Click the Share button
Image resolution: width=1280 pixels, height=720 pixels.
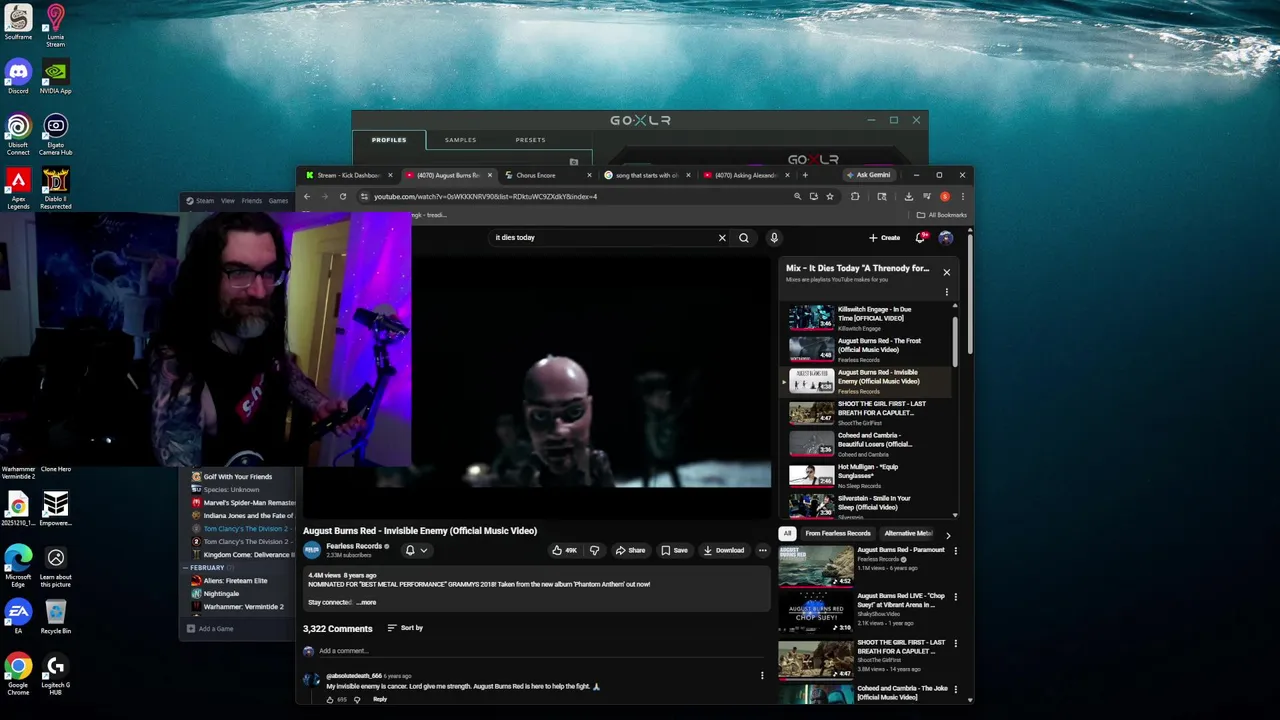click(630, 550)
